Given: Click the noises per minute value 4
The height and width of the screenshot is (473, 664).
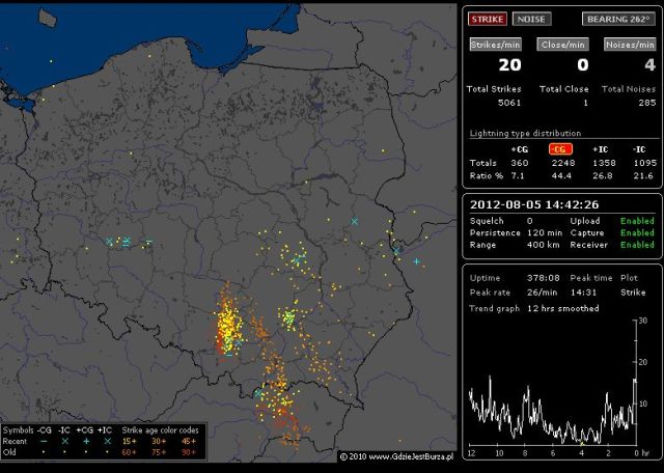Looking at the screenshot, I should [650, 65].
